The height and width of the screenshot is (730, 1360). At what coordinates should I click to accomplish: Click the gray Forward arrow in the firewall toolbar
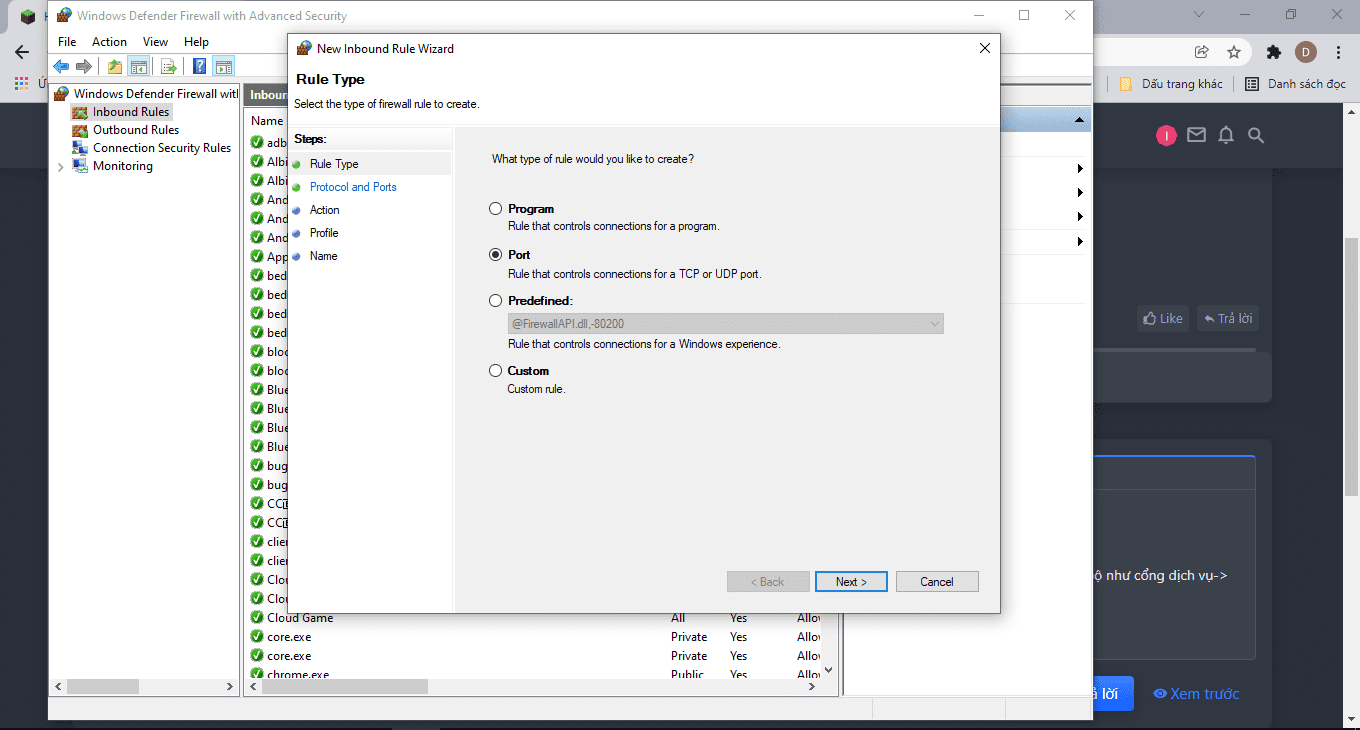84,67
